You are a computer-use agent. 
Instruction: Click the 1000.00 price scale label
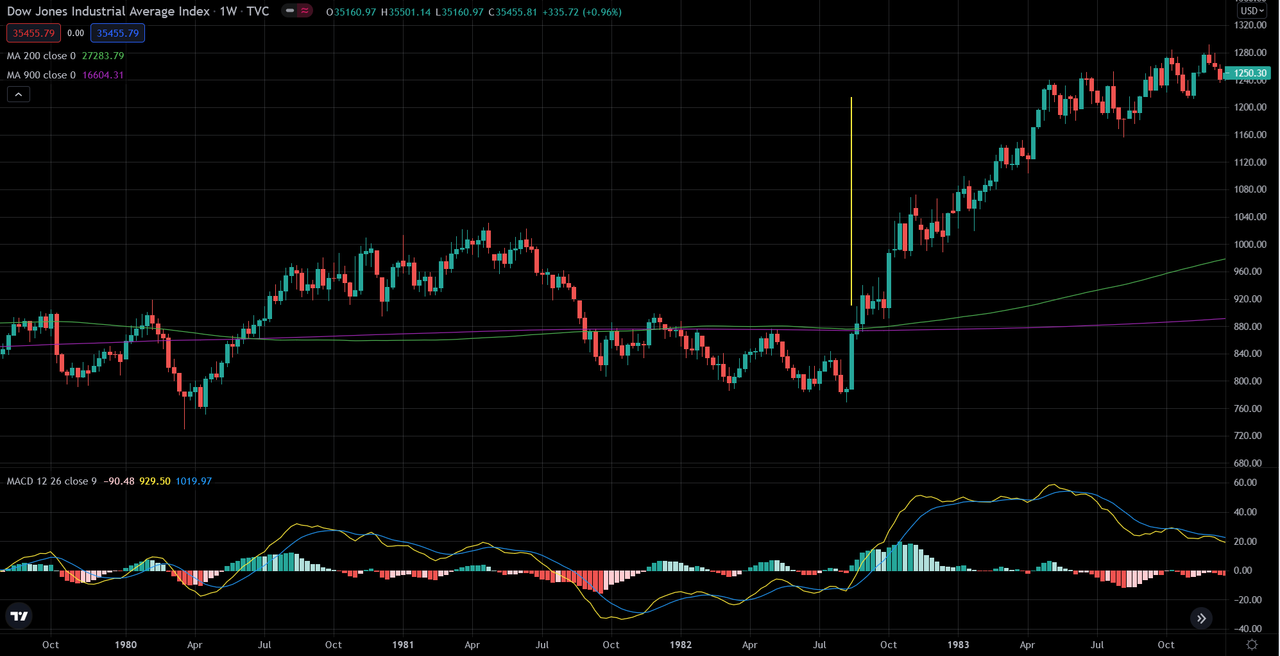coord(1250,244)
